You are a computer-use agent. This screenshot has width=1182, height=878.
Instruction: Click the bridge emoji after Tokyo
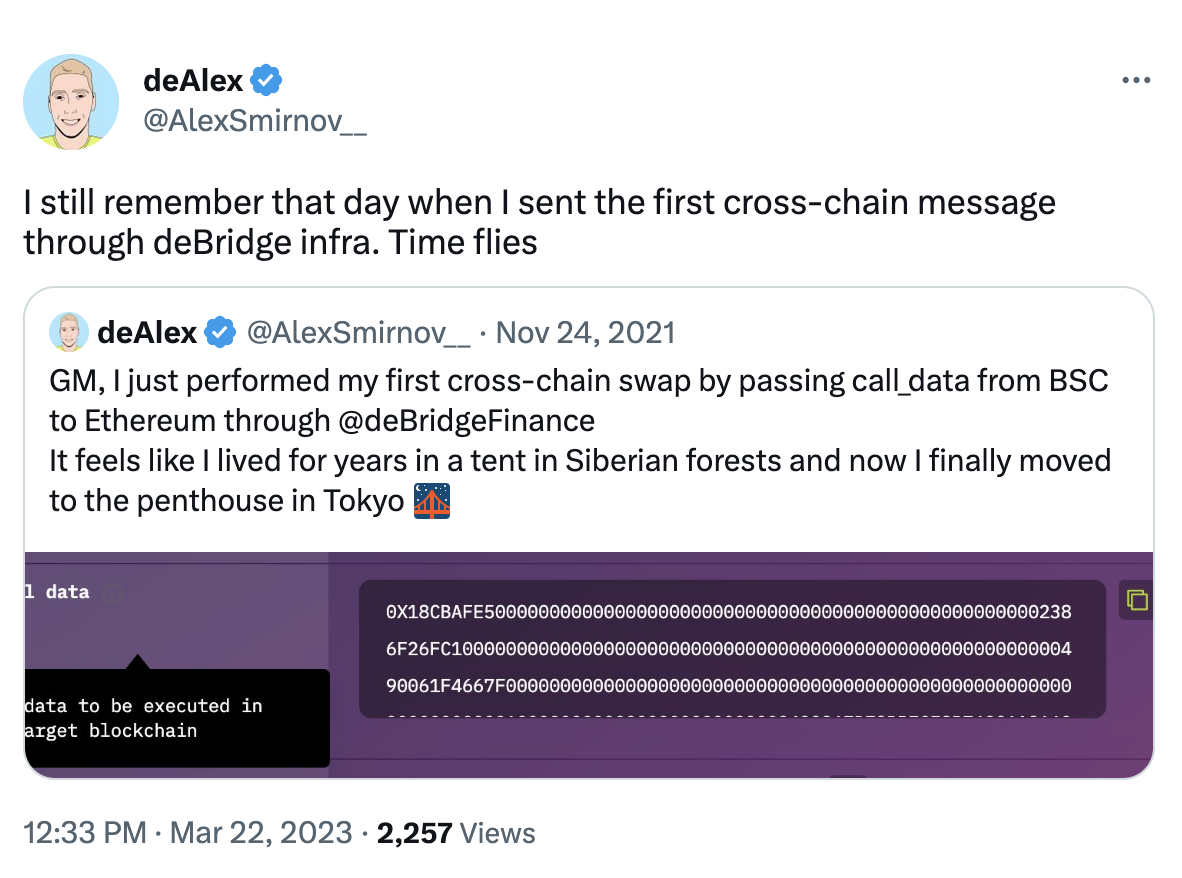432,500
